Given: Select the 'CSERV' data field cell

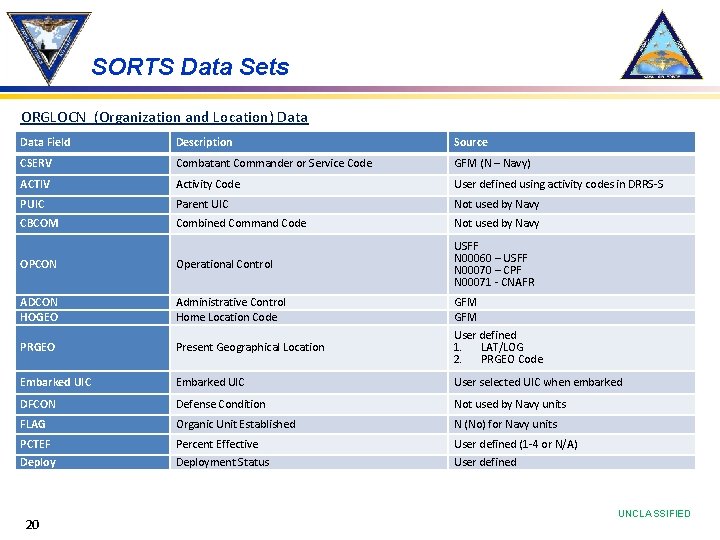Looking at the screenshot, I should click(x=92, y=164).
